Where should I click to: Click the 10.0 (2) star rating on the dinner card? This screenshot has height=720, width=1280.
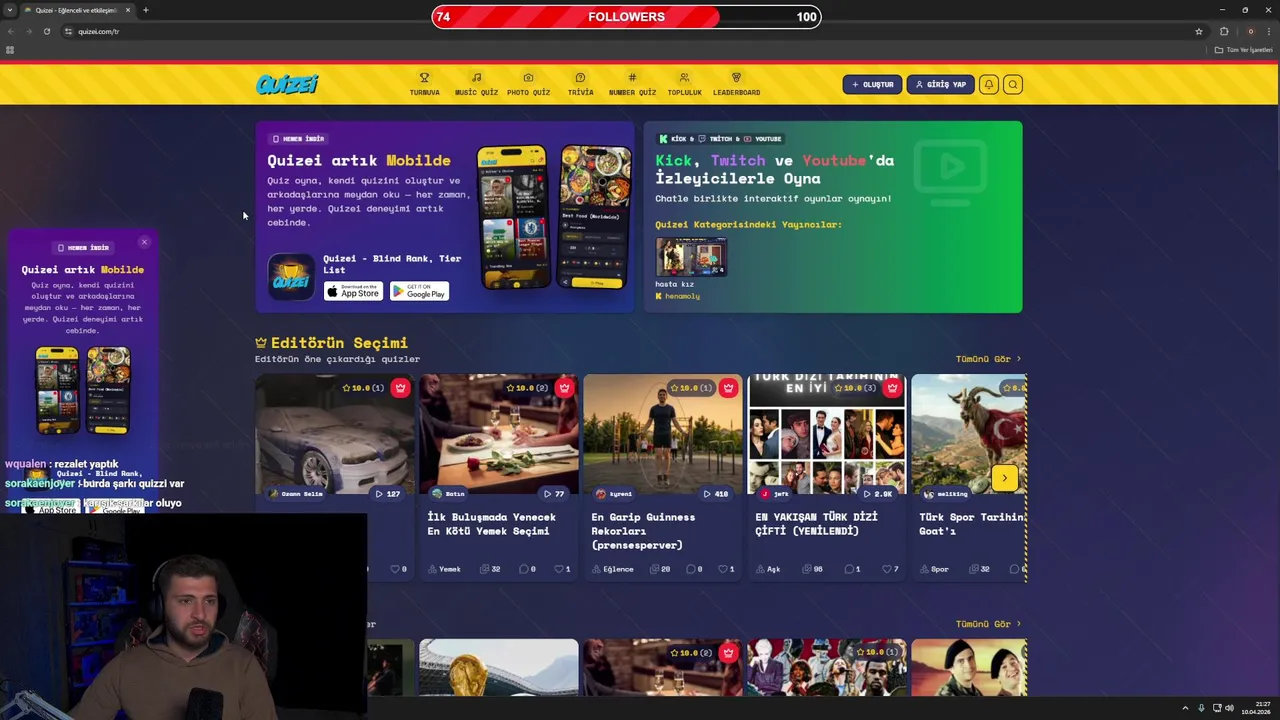pyautogui.click(x=527, y=388)
